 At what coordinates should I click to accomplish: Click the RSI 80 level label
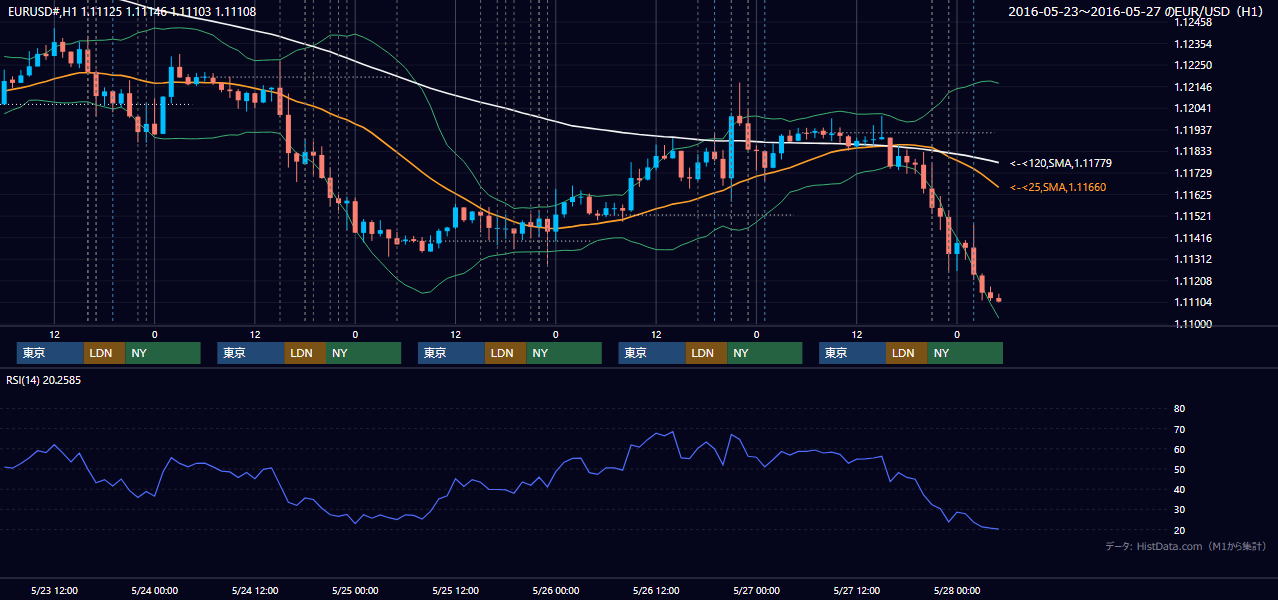point(1179,409)
